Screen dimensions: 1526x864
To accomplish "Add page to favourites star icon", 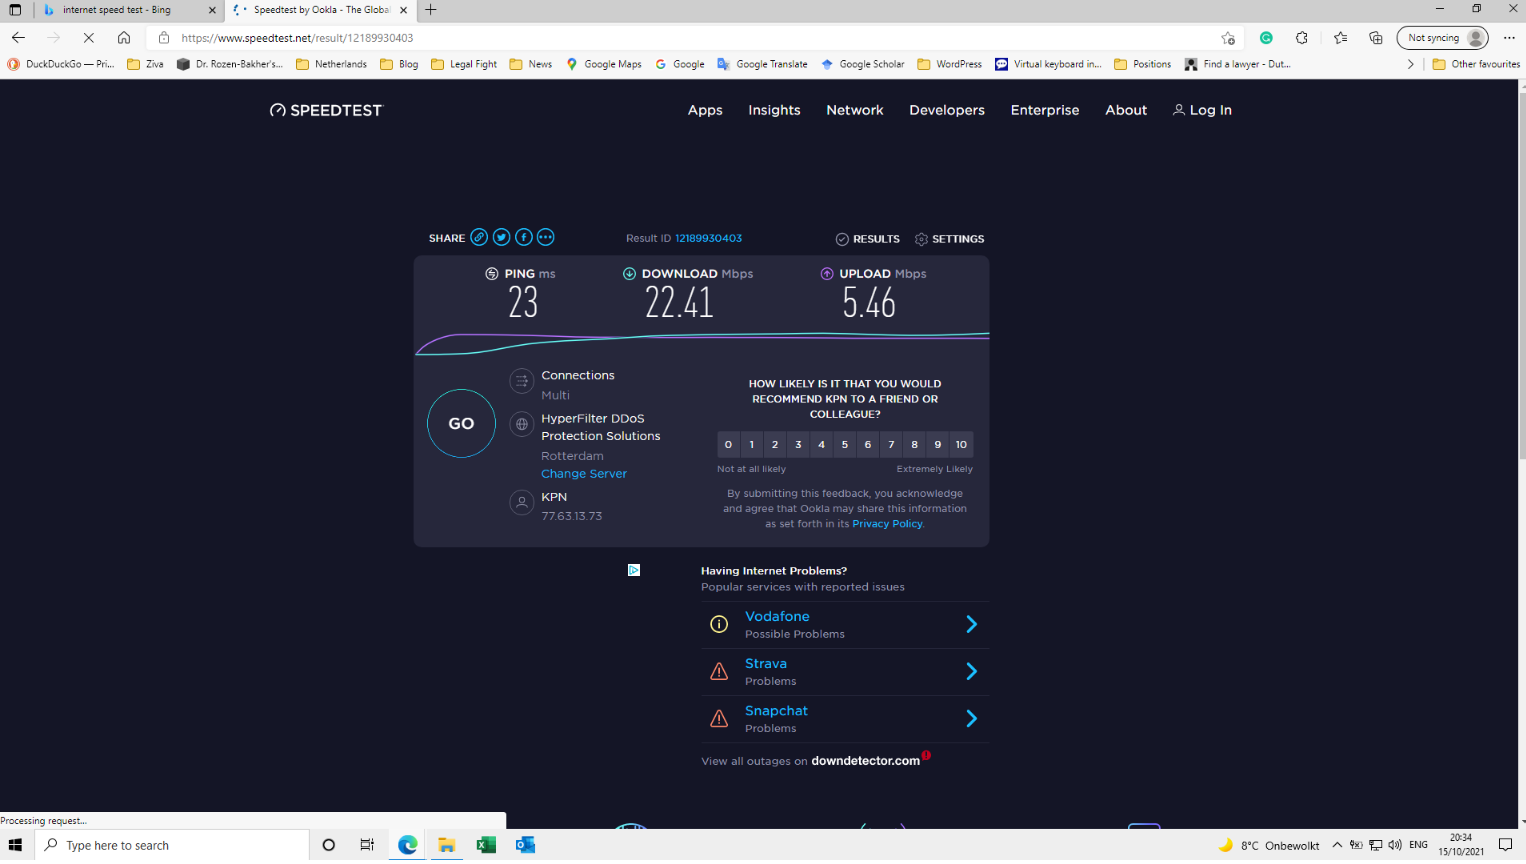I will tap(1228, 38).
